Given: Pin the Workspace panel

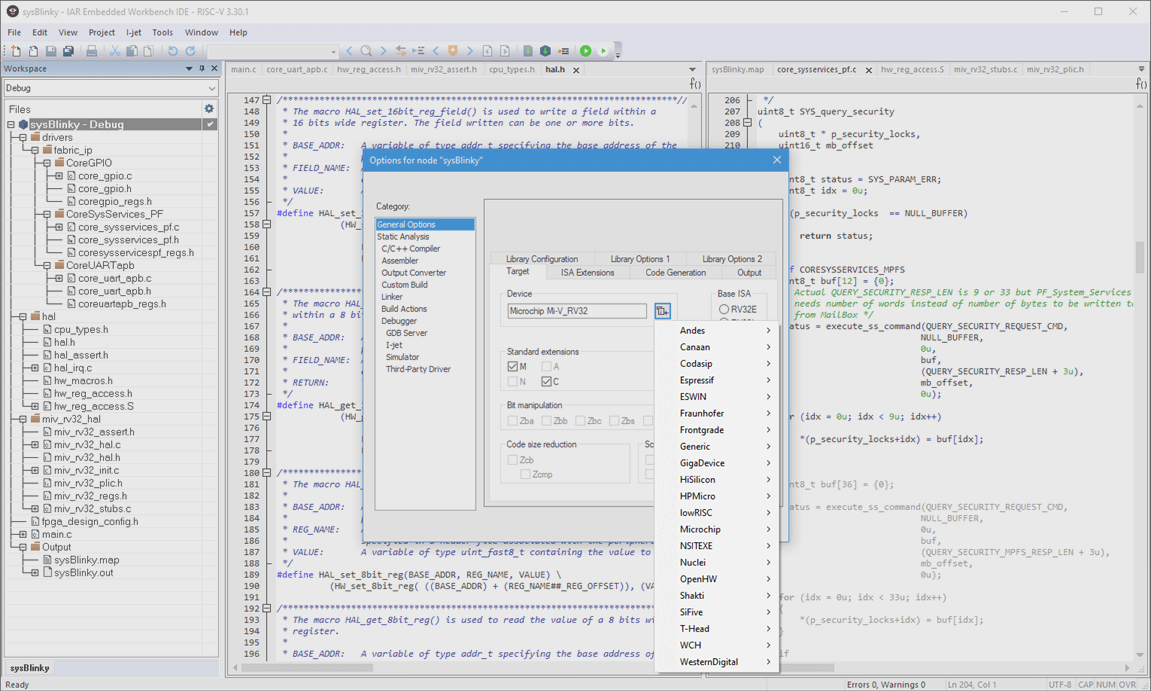Looking at the screenshot, I should point(202,68).
